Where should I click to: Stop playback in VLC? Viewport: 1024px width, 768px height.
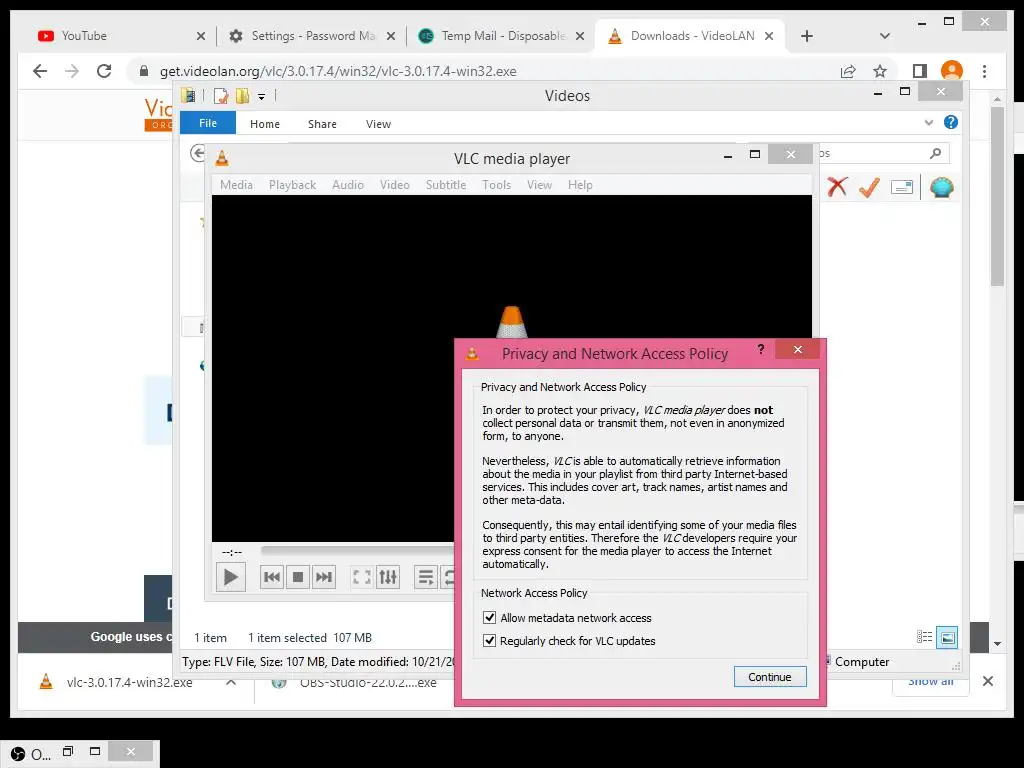298,577
